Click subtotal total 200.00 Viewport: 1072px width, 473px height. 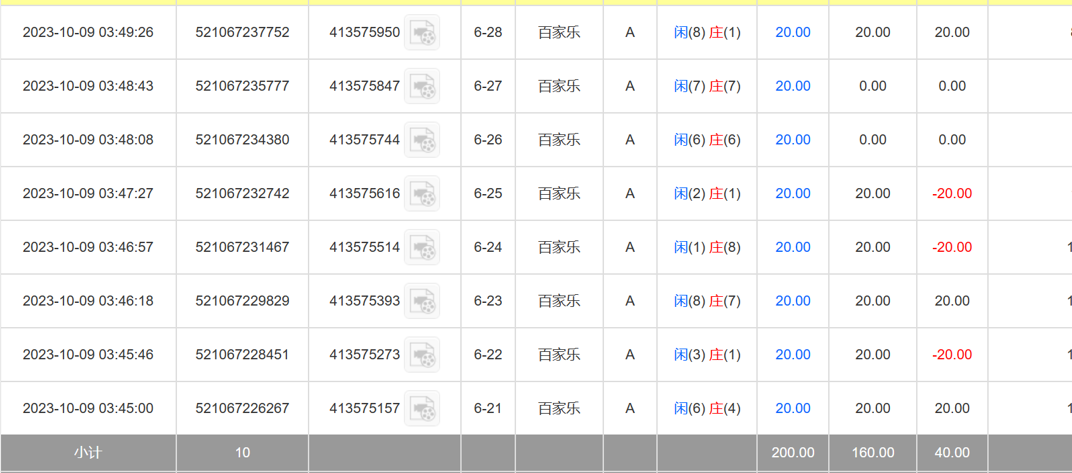coord(793,452)
